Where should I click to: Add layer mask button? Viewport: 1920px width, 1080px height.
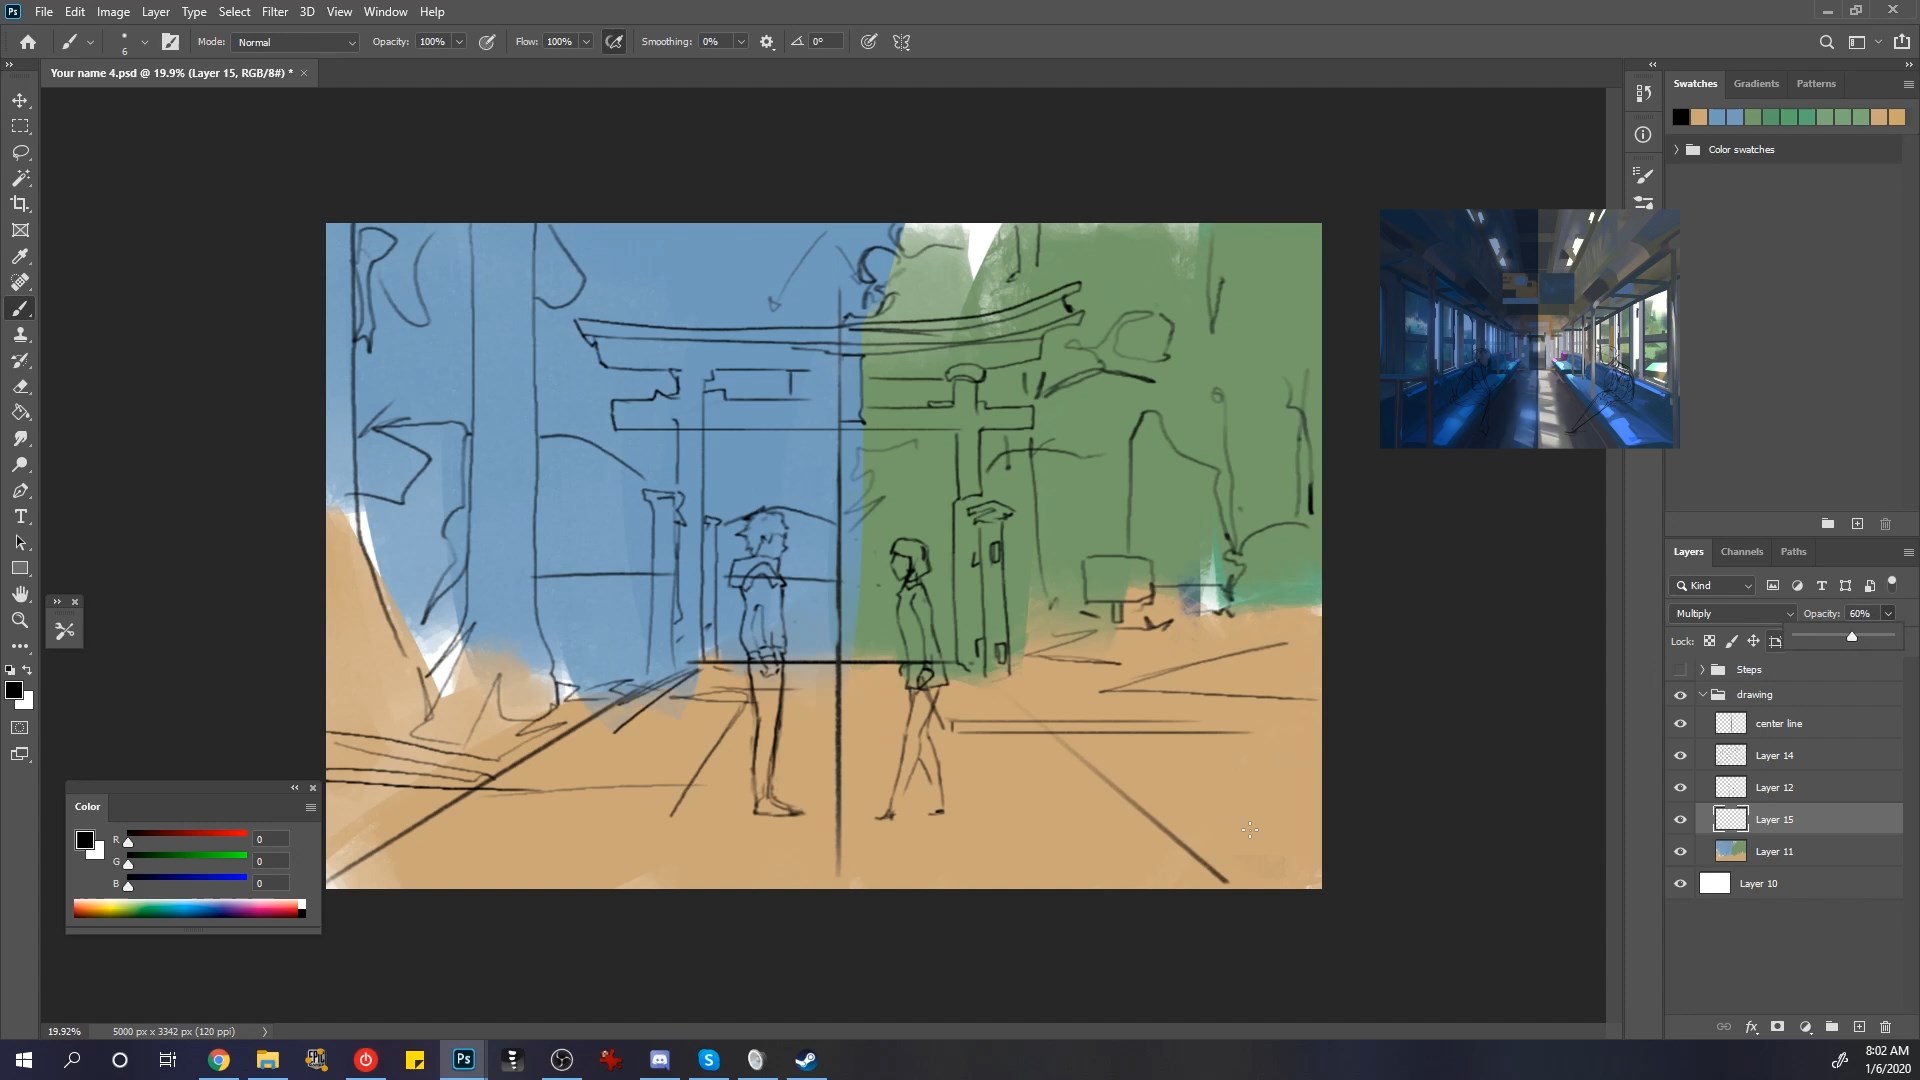1777,1027
